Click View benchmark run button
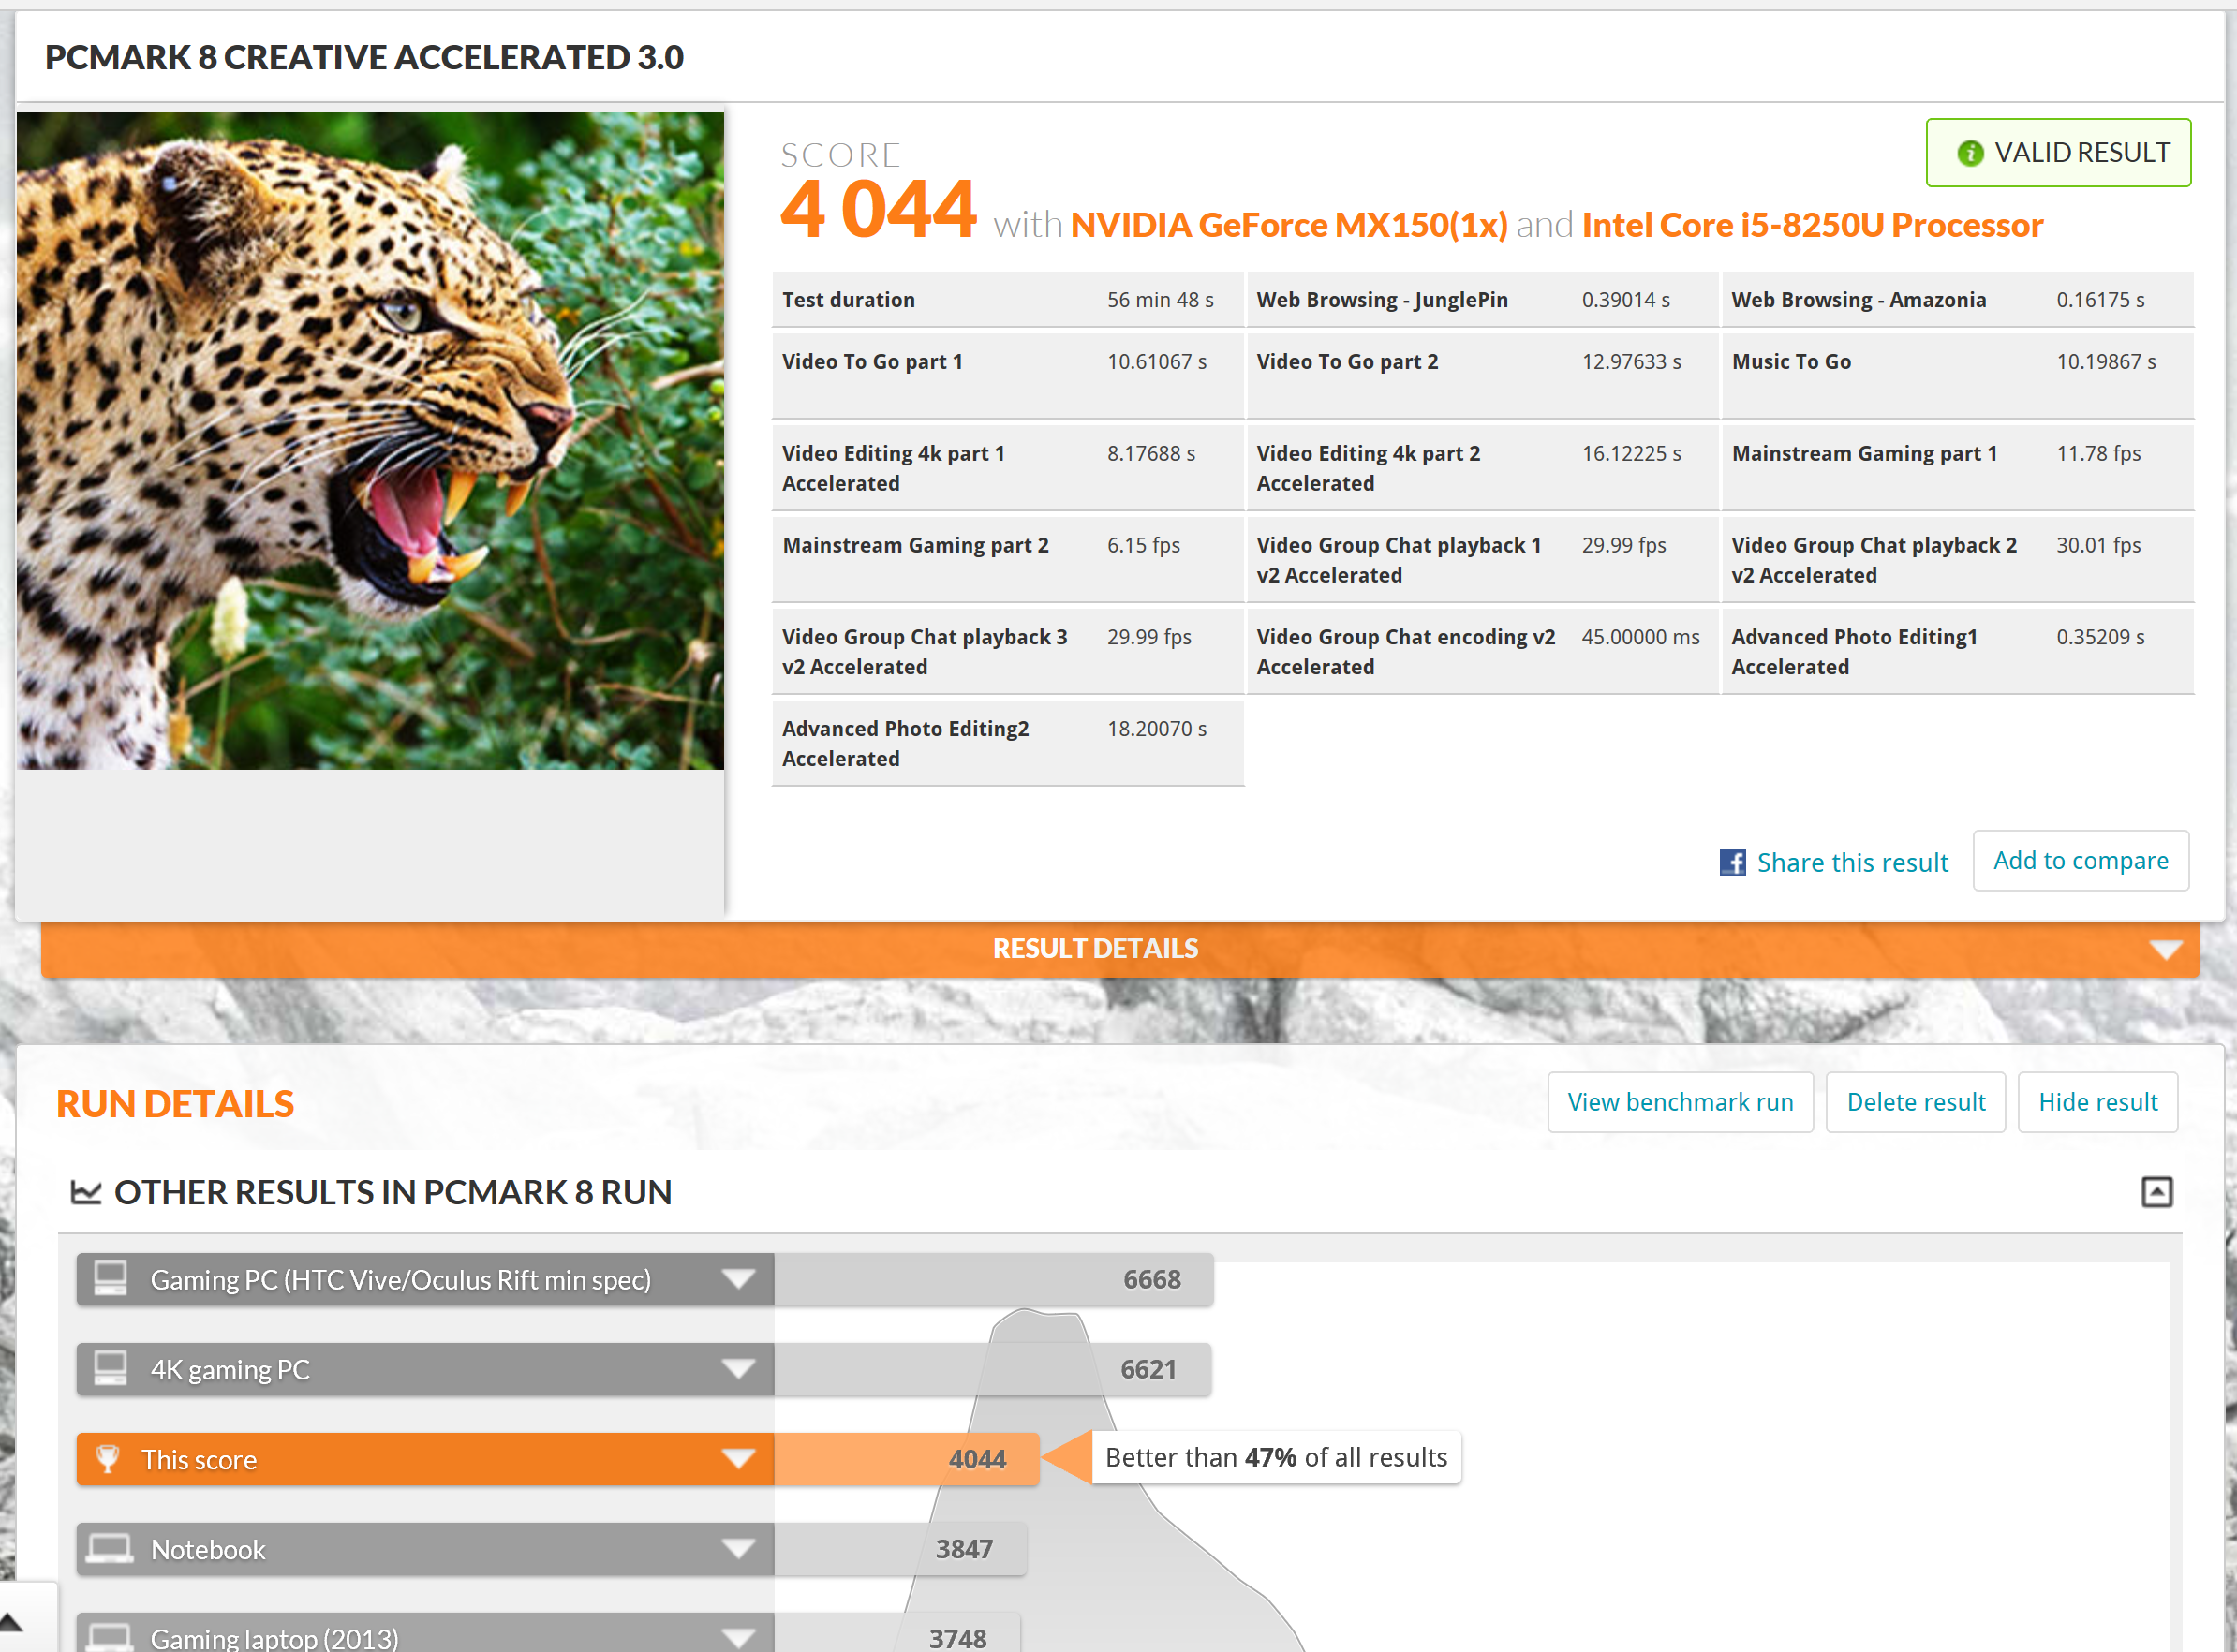 point(1680,1102)
